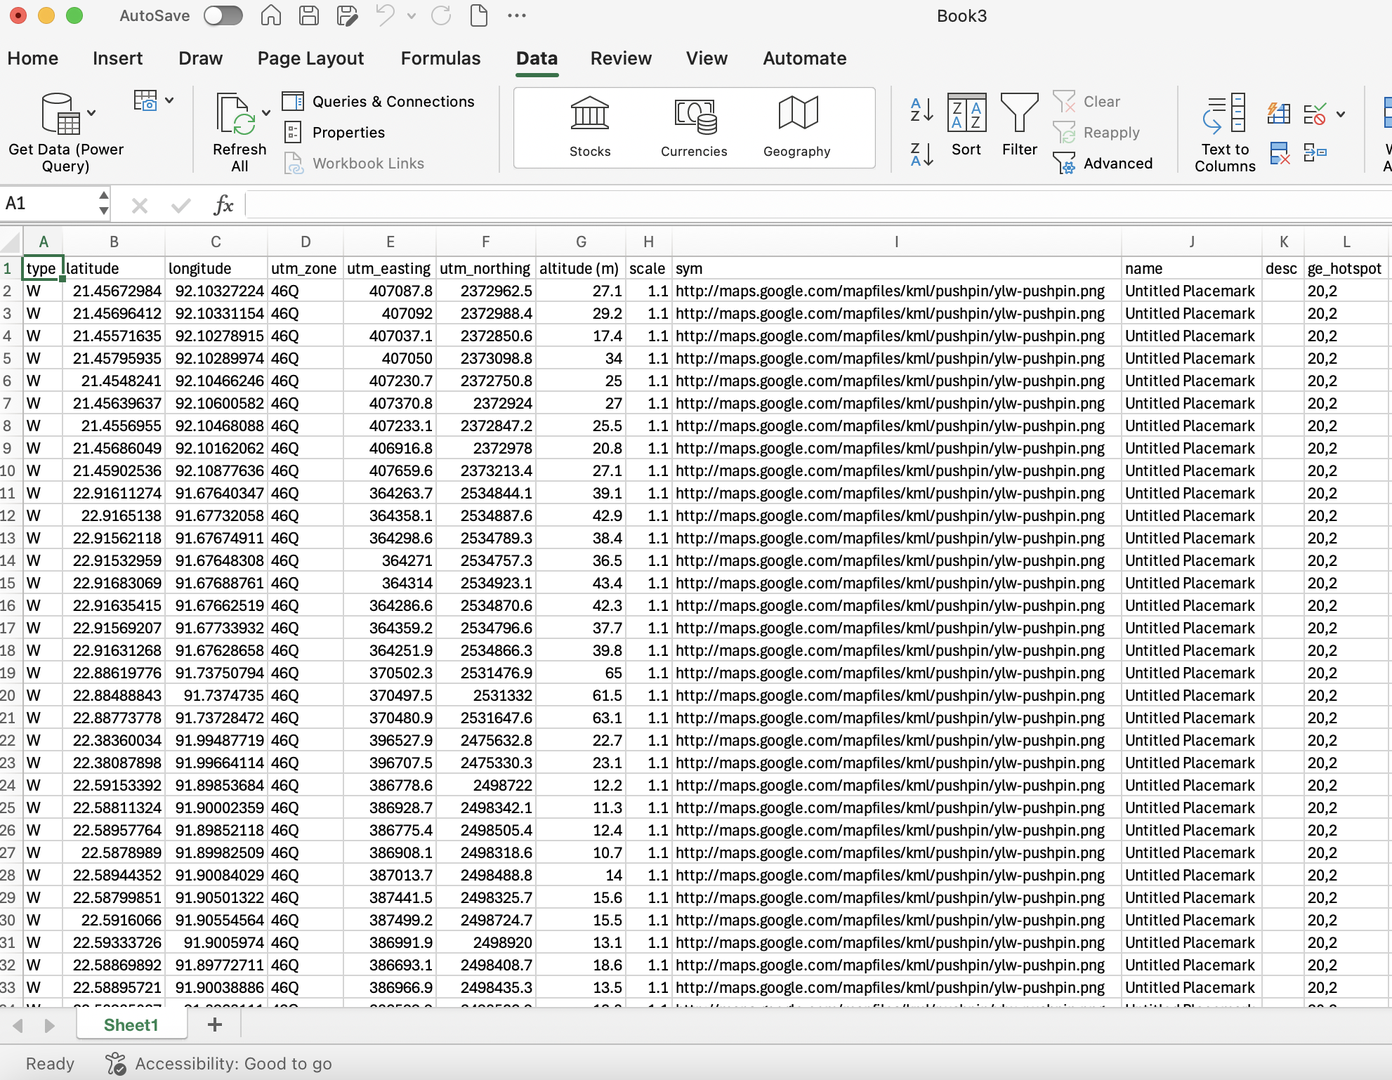1392x1080 pixels.
Task: Select the 'altitude (m)' header cell
Action: point(581,268)
